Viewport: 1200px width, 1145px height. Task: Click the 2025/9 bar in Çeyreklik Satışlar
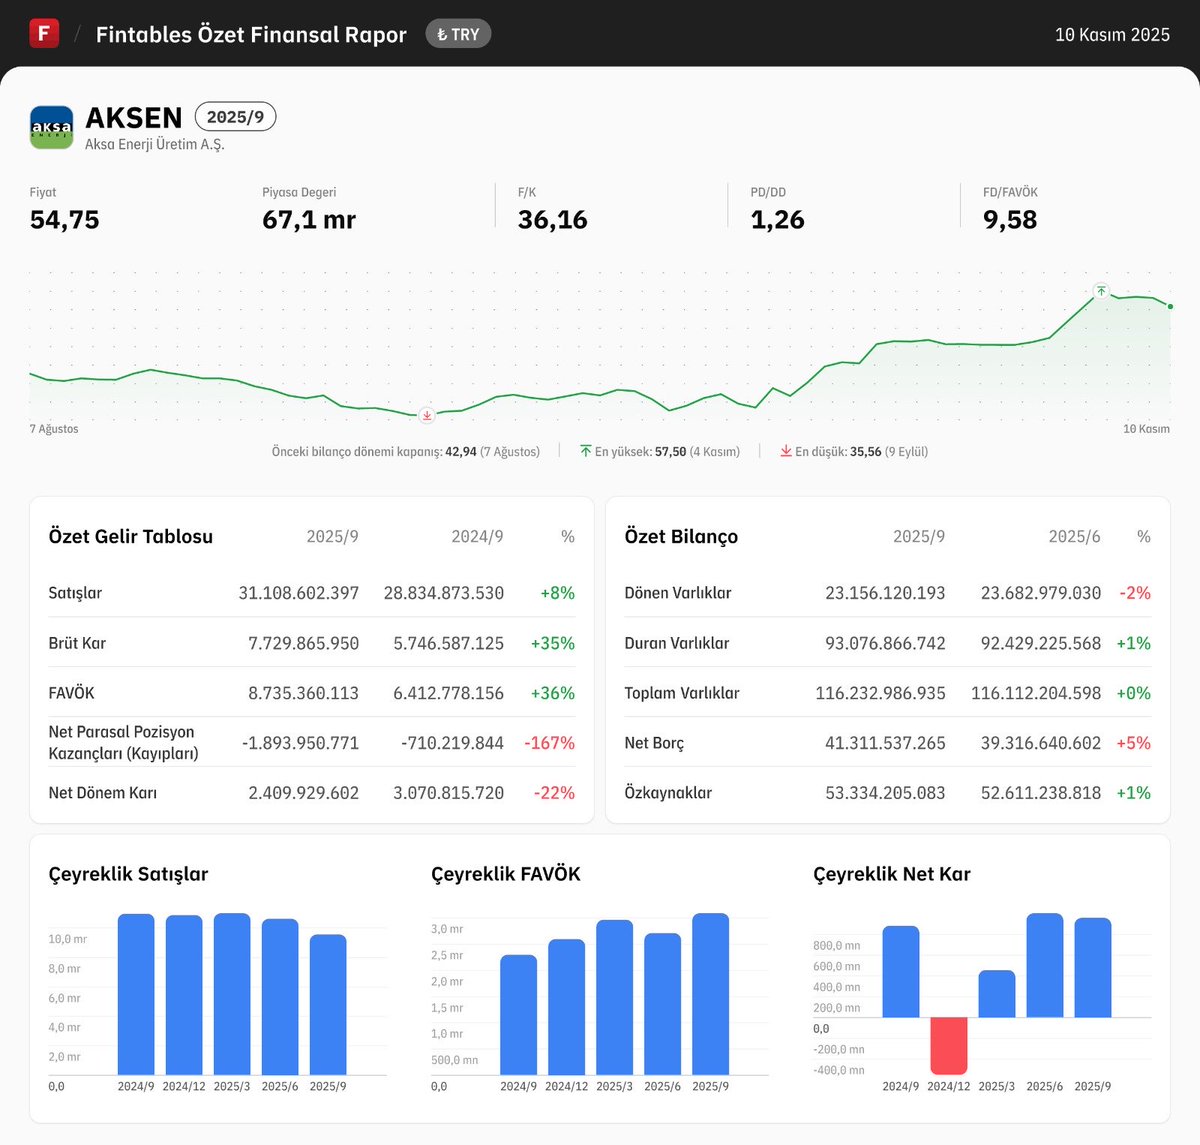click(x=328, y=1005)
